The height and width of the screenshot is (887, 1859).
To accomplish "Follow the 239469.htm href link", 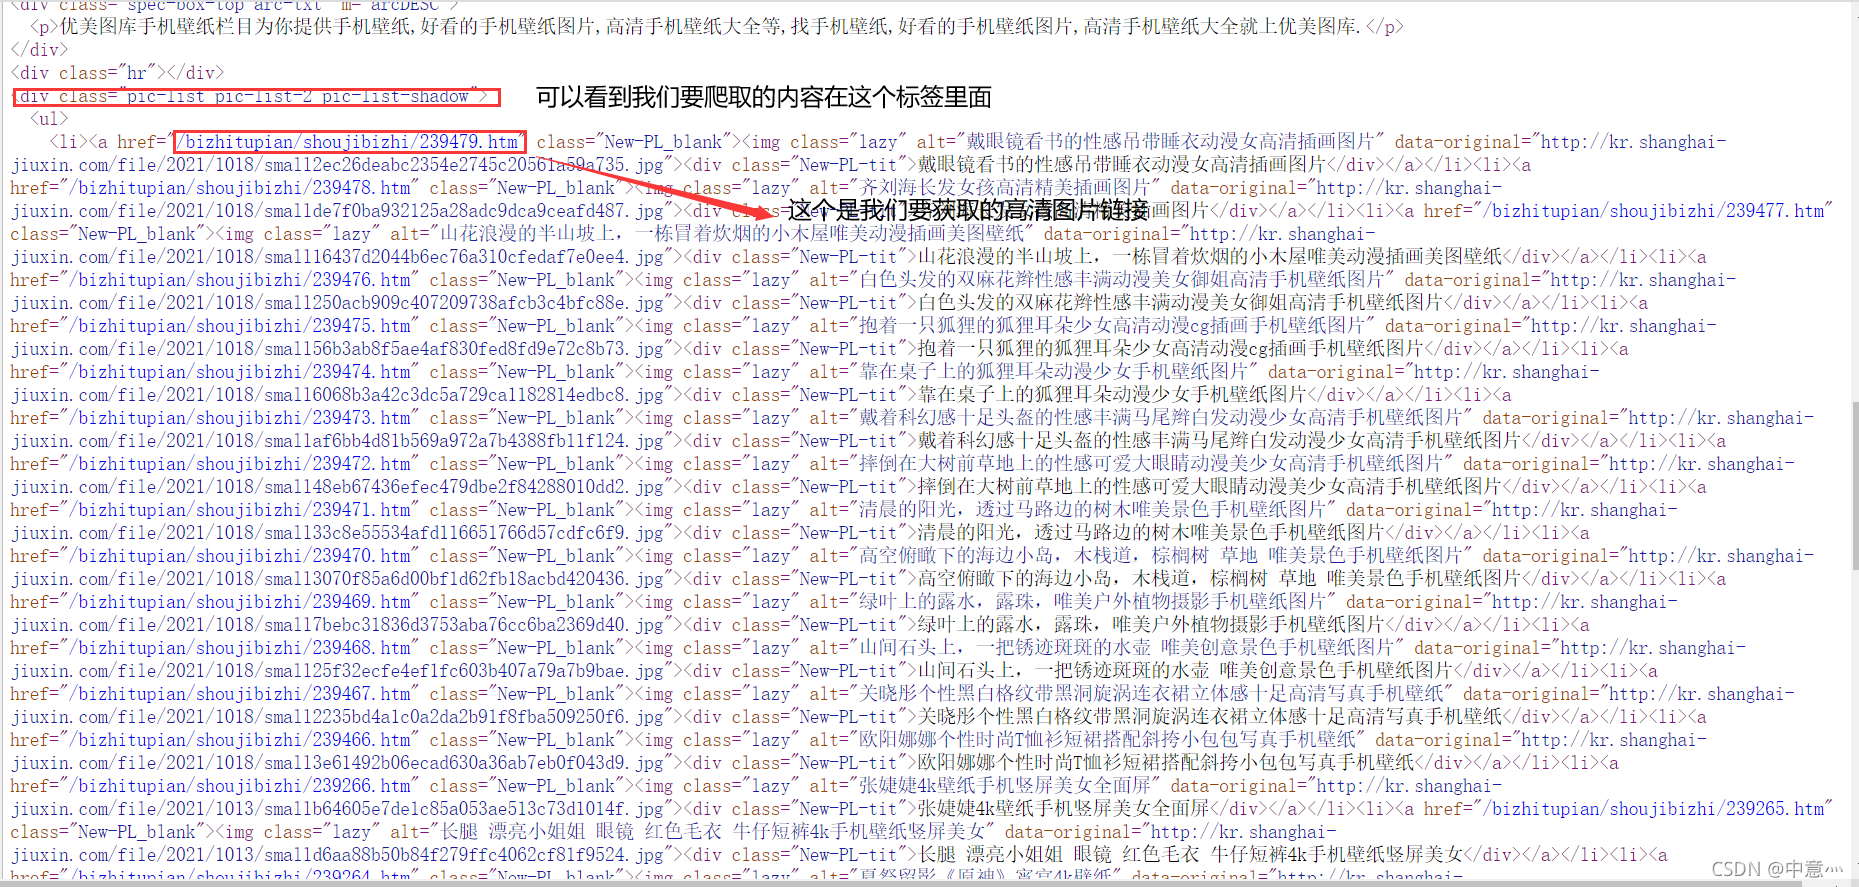I will (x=241, y=602).
